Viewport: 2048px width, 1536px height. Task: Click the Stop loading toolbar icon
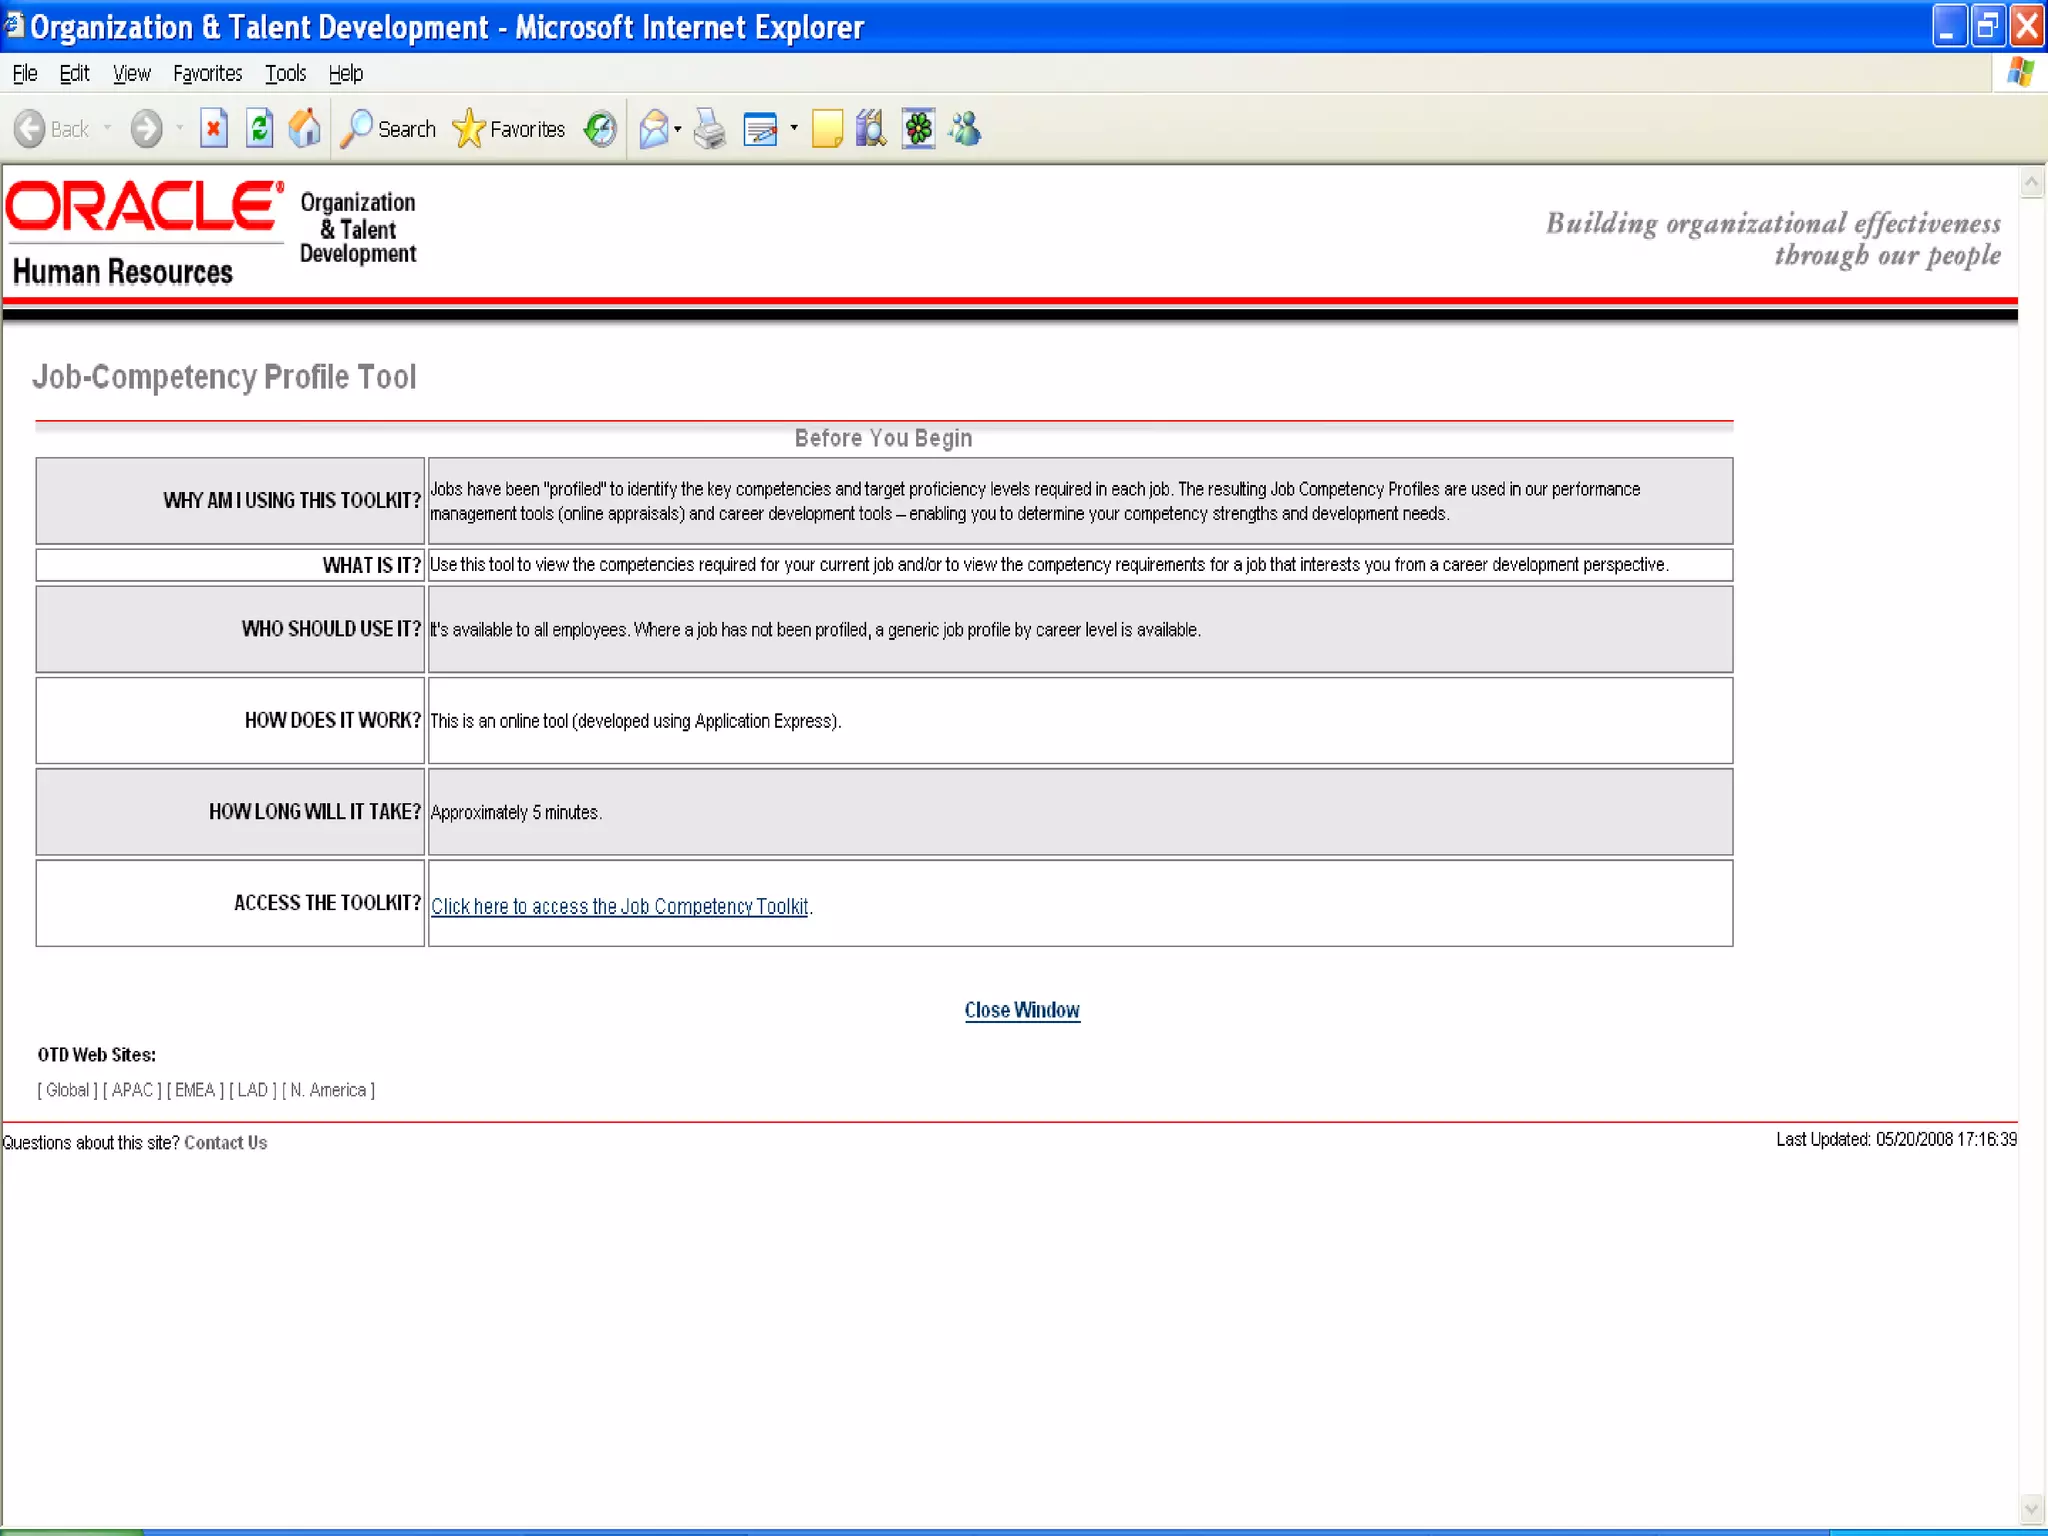213,129
